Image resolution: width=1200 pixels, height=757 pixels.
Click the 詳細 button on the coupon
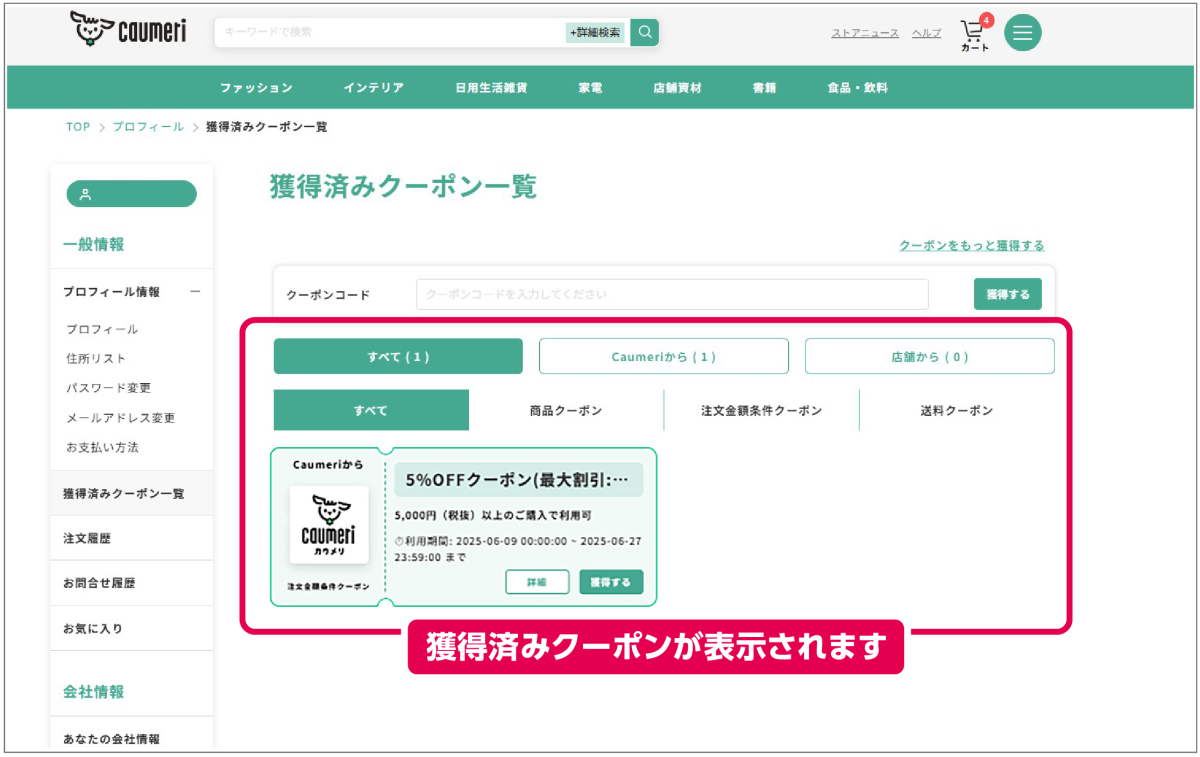pyautogui.click(x=537, y=582)
